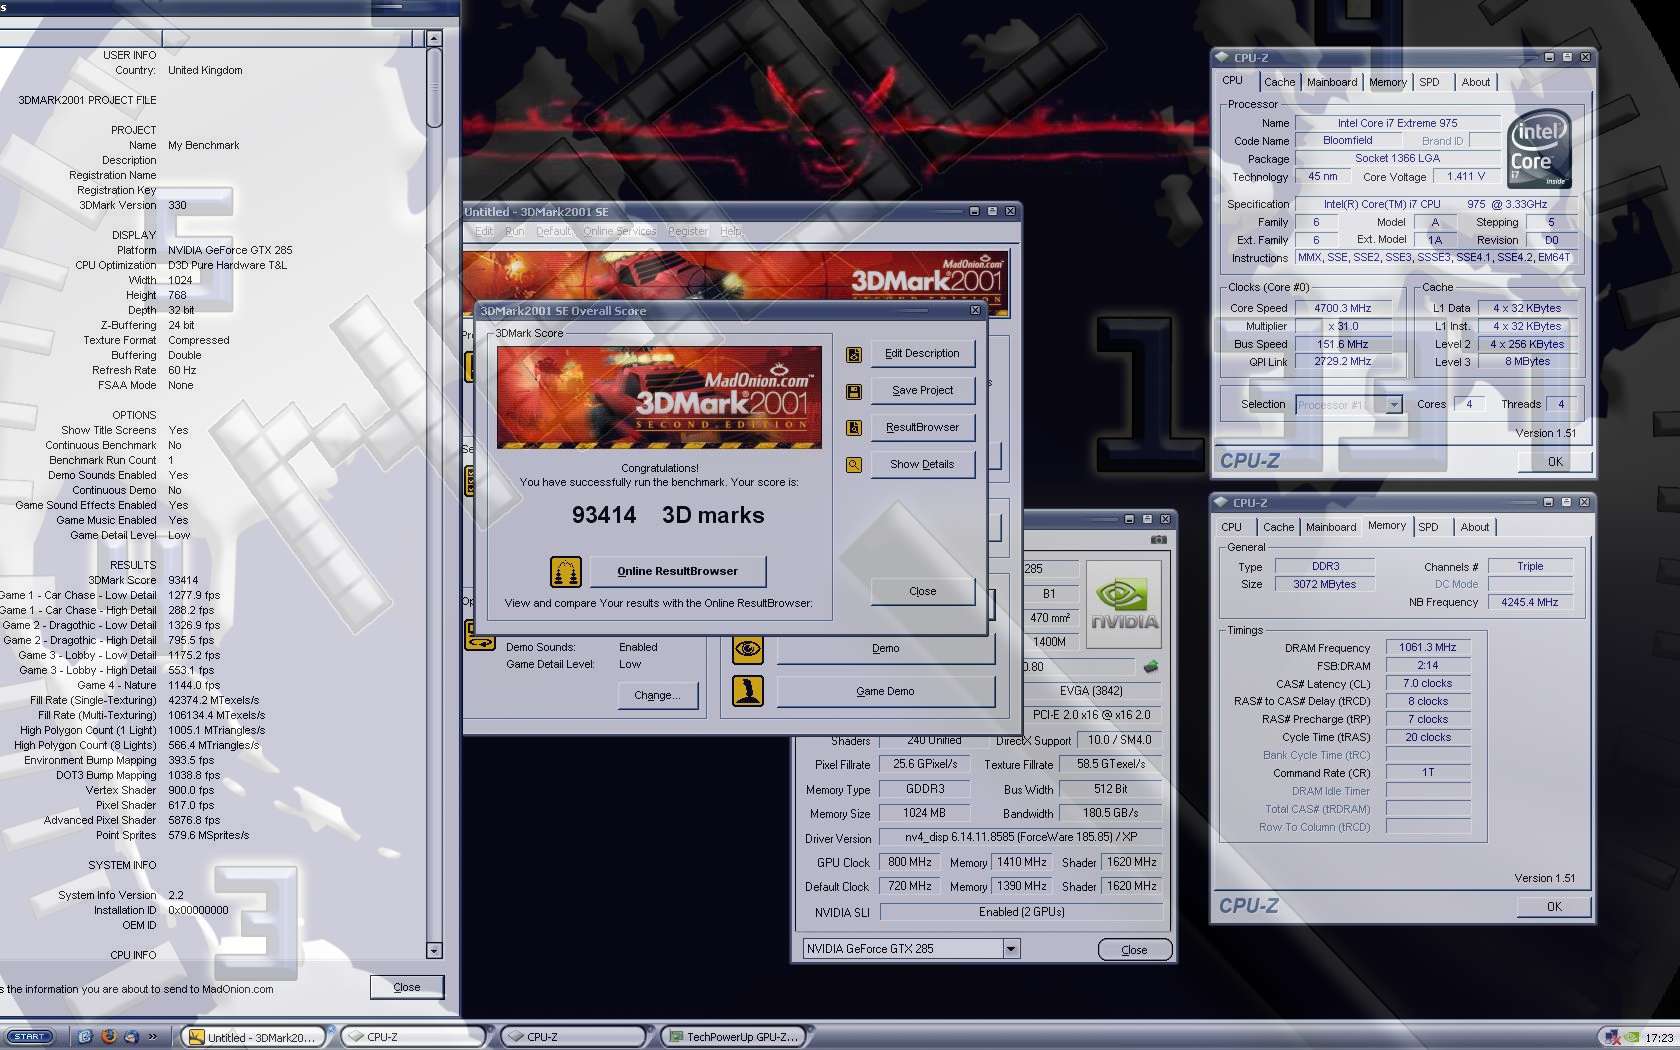Expand quick launch overflow chevron
The image size is (1680, 1050).
click(153, 1037)
